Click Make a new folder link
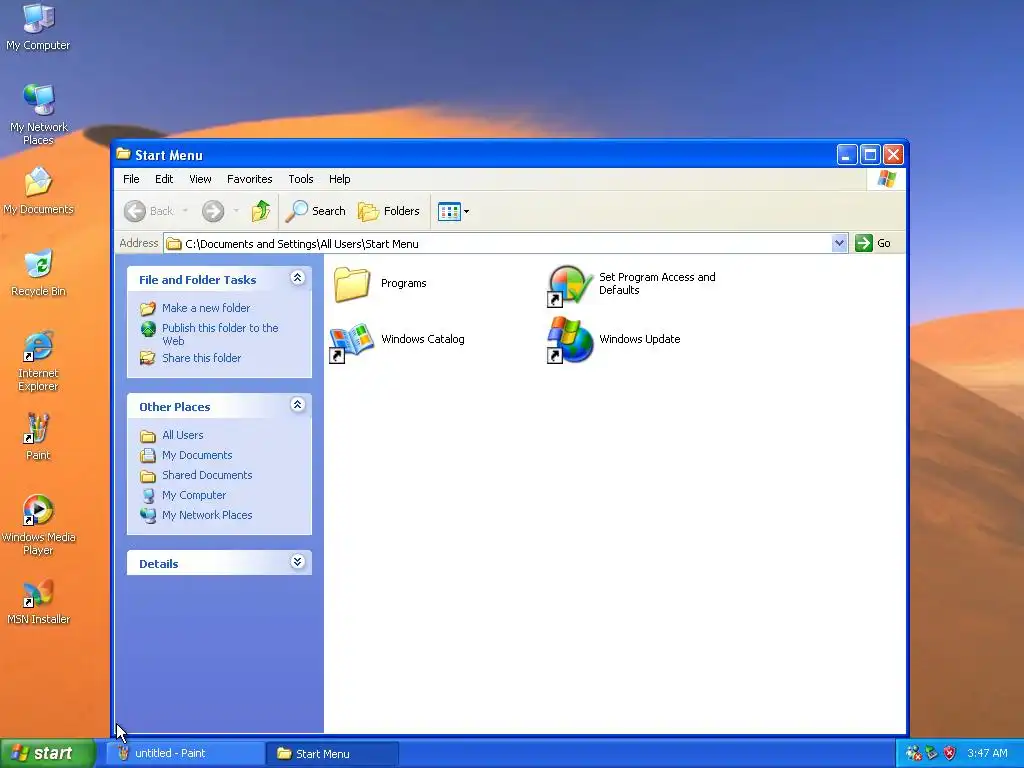The width and height of the screenshot is (1024, 768). coord(206,308)
